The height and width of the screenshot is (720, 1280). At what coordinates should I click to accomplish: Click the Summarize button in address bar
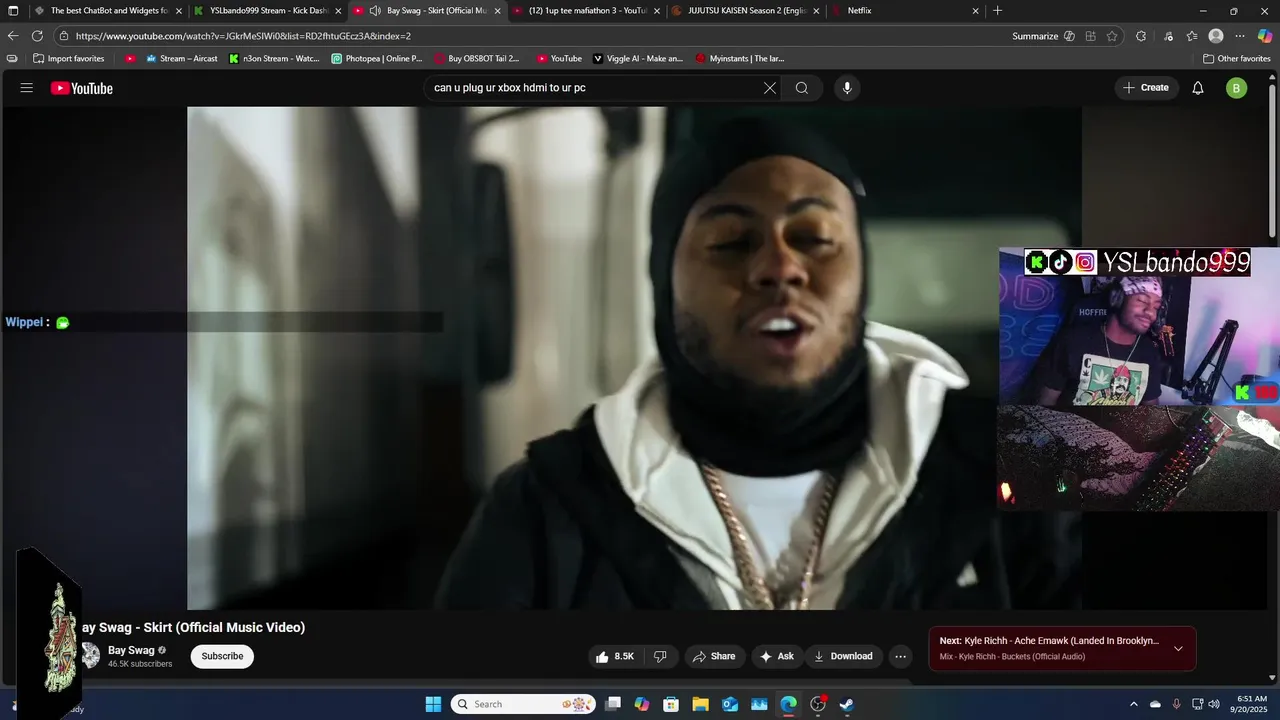(x=1034, y=36)
